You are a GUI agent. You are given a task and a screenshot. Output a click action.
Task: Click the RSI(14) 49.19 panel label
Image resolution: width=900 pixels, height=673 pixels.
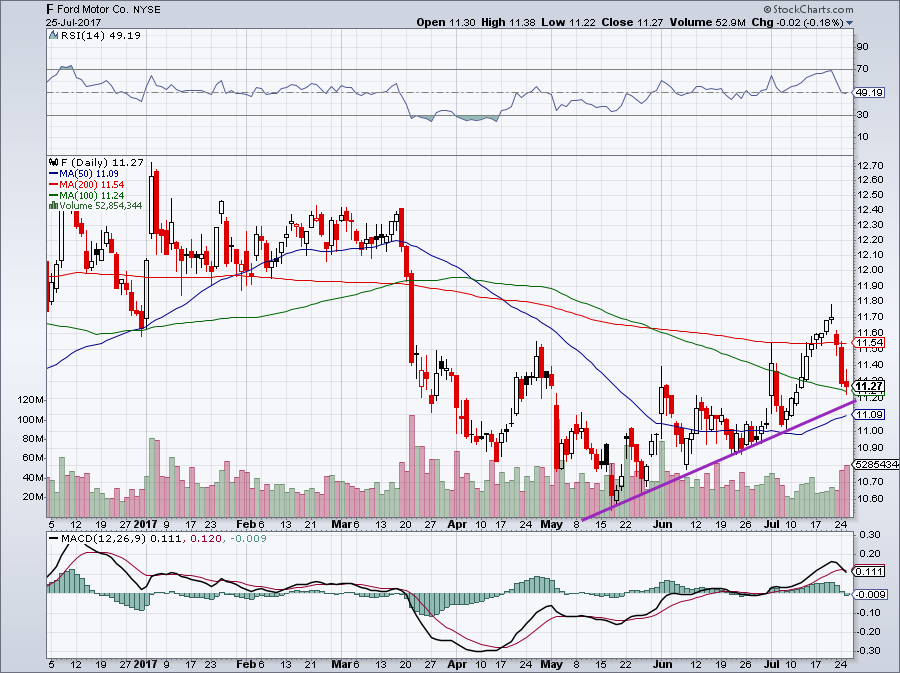click(100, 35)
